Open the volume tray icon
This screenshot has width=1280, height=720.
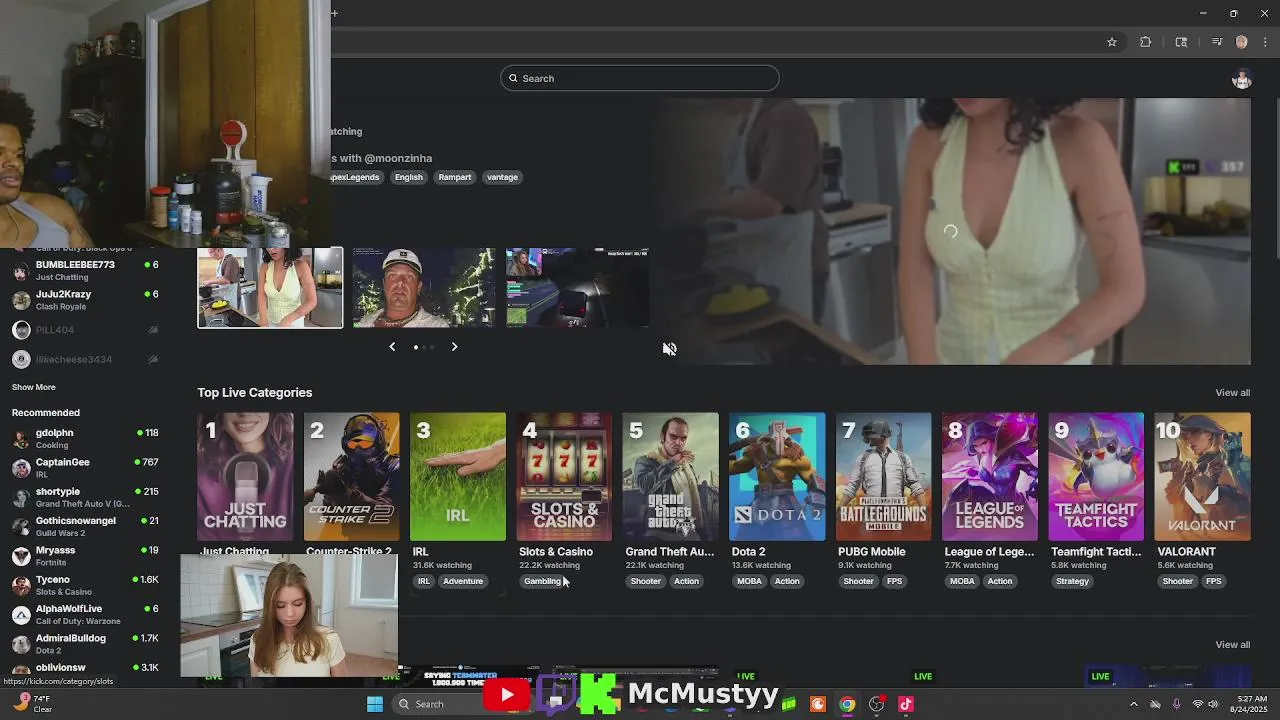coord(1213,704)
